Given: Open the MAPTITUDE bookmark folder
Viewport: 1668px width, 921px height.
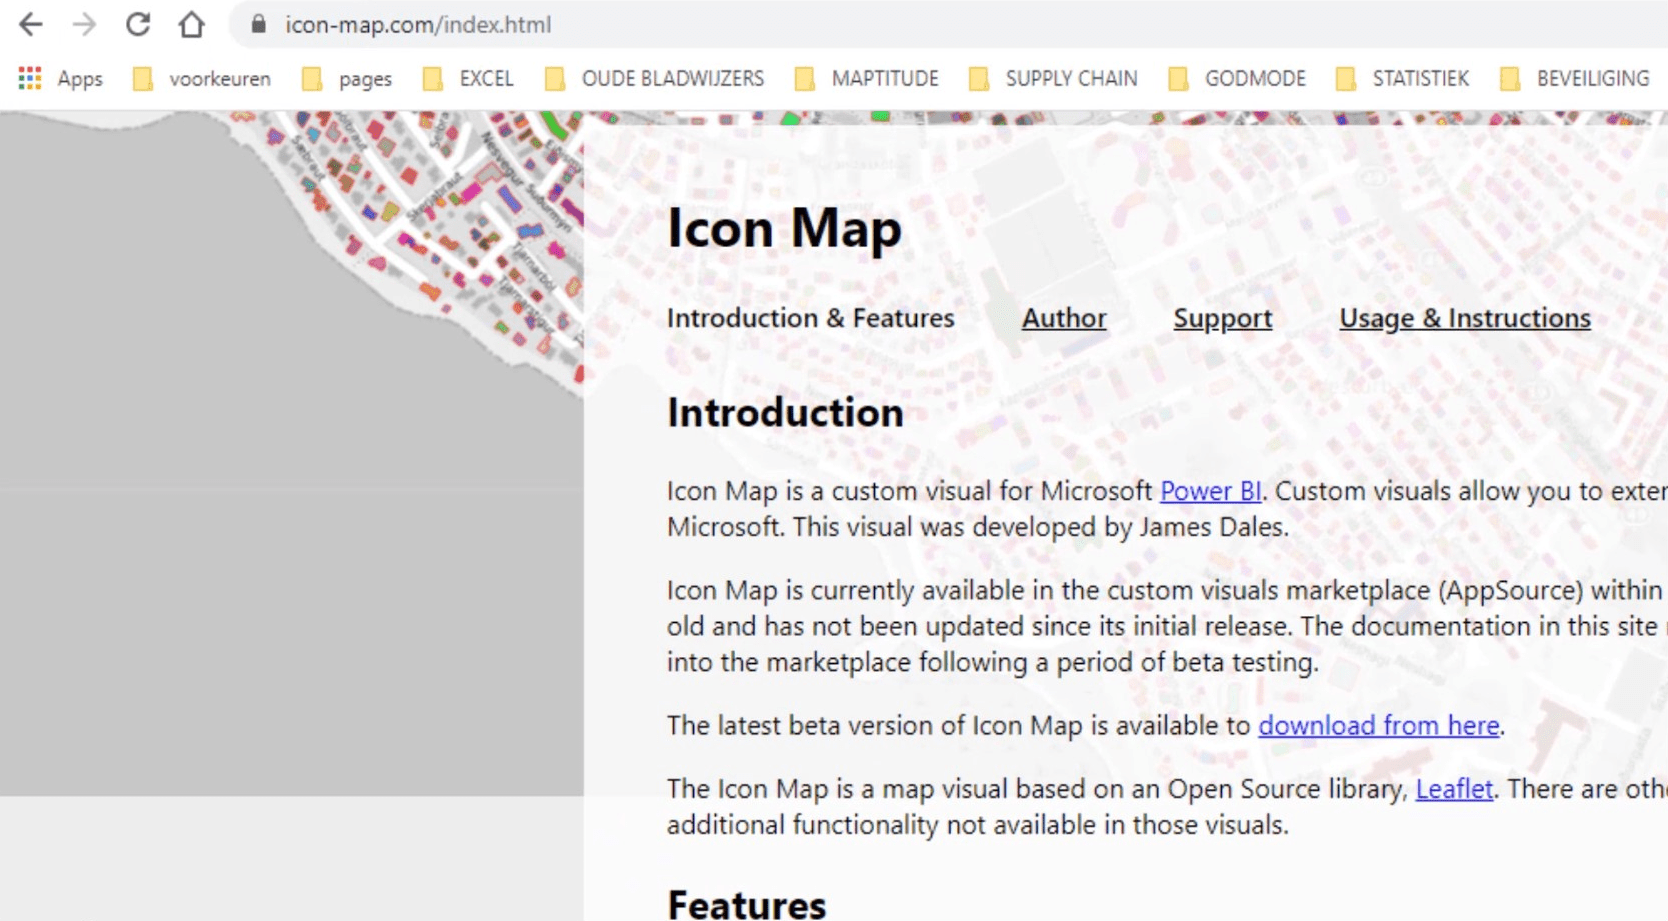Looking at the screenshot, I should pyautogui.click(x=867, y=78).
